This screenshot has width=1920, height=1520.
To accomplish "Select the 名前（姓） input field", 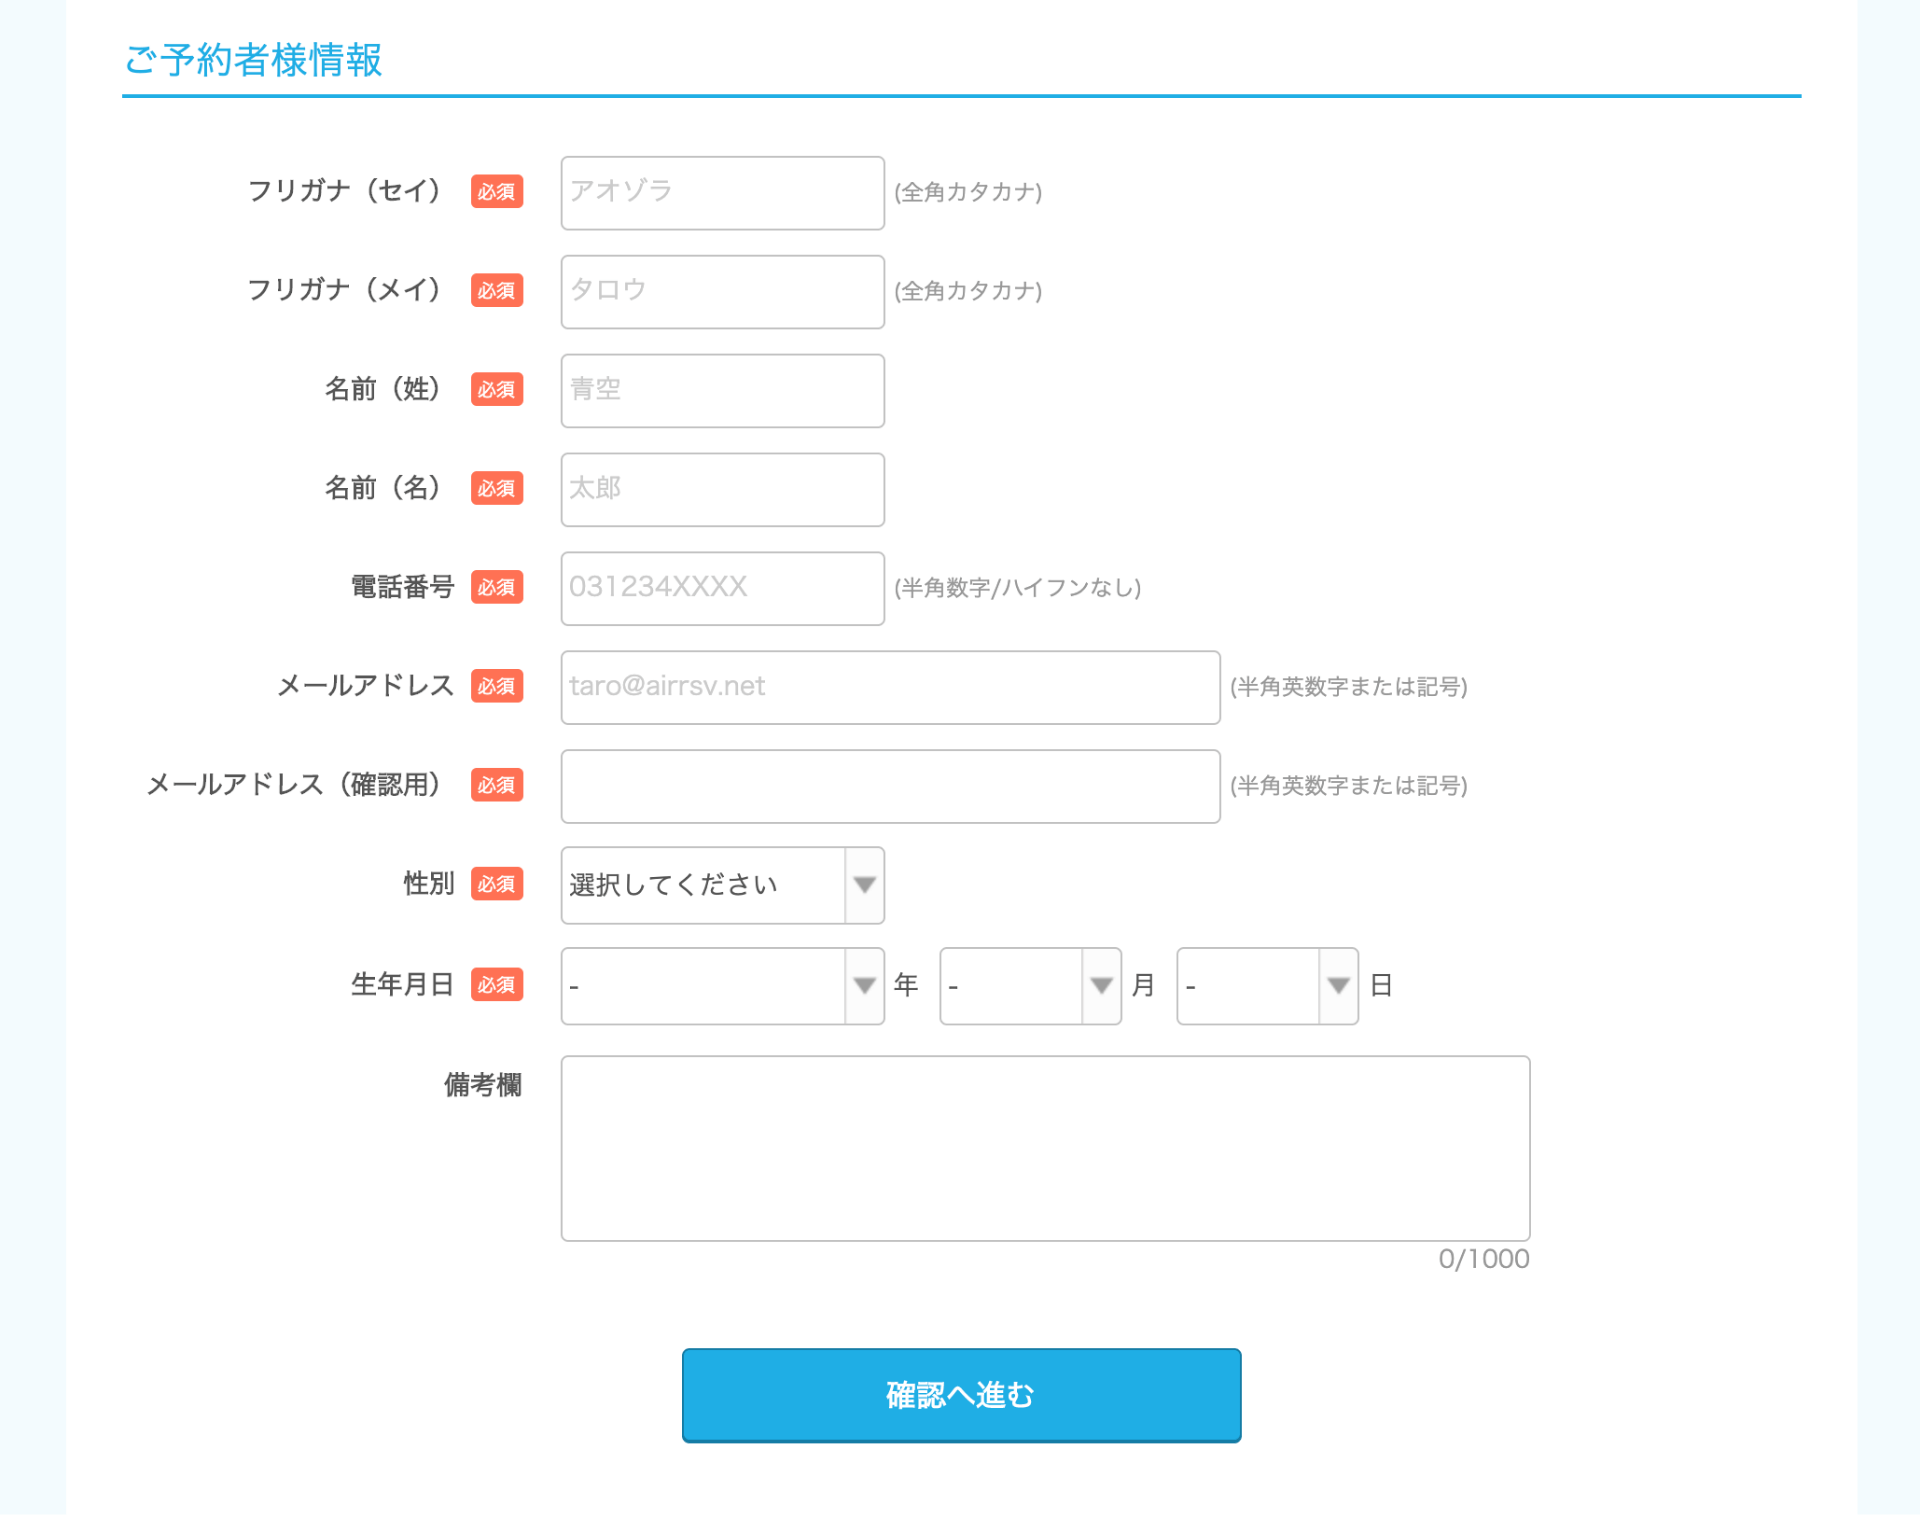I will (722, 390).
